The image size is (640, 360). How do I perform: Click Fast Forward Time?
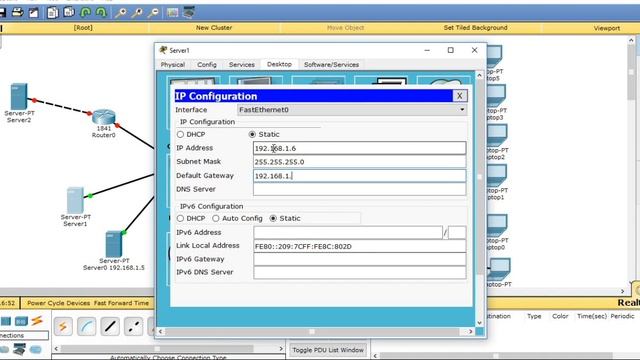point(121,303)
